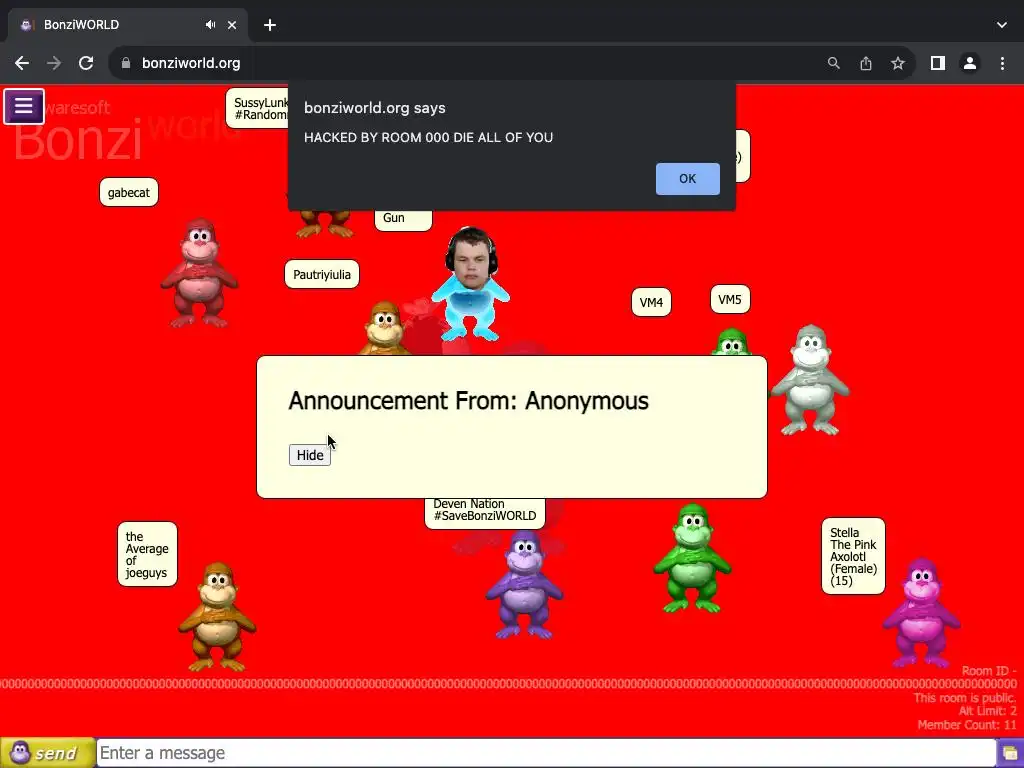Expand the tab search chevron

coord(1002,25)
